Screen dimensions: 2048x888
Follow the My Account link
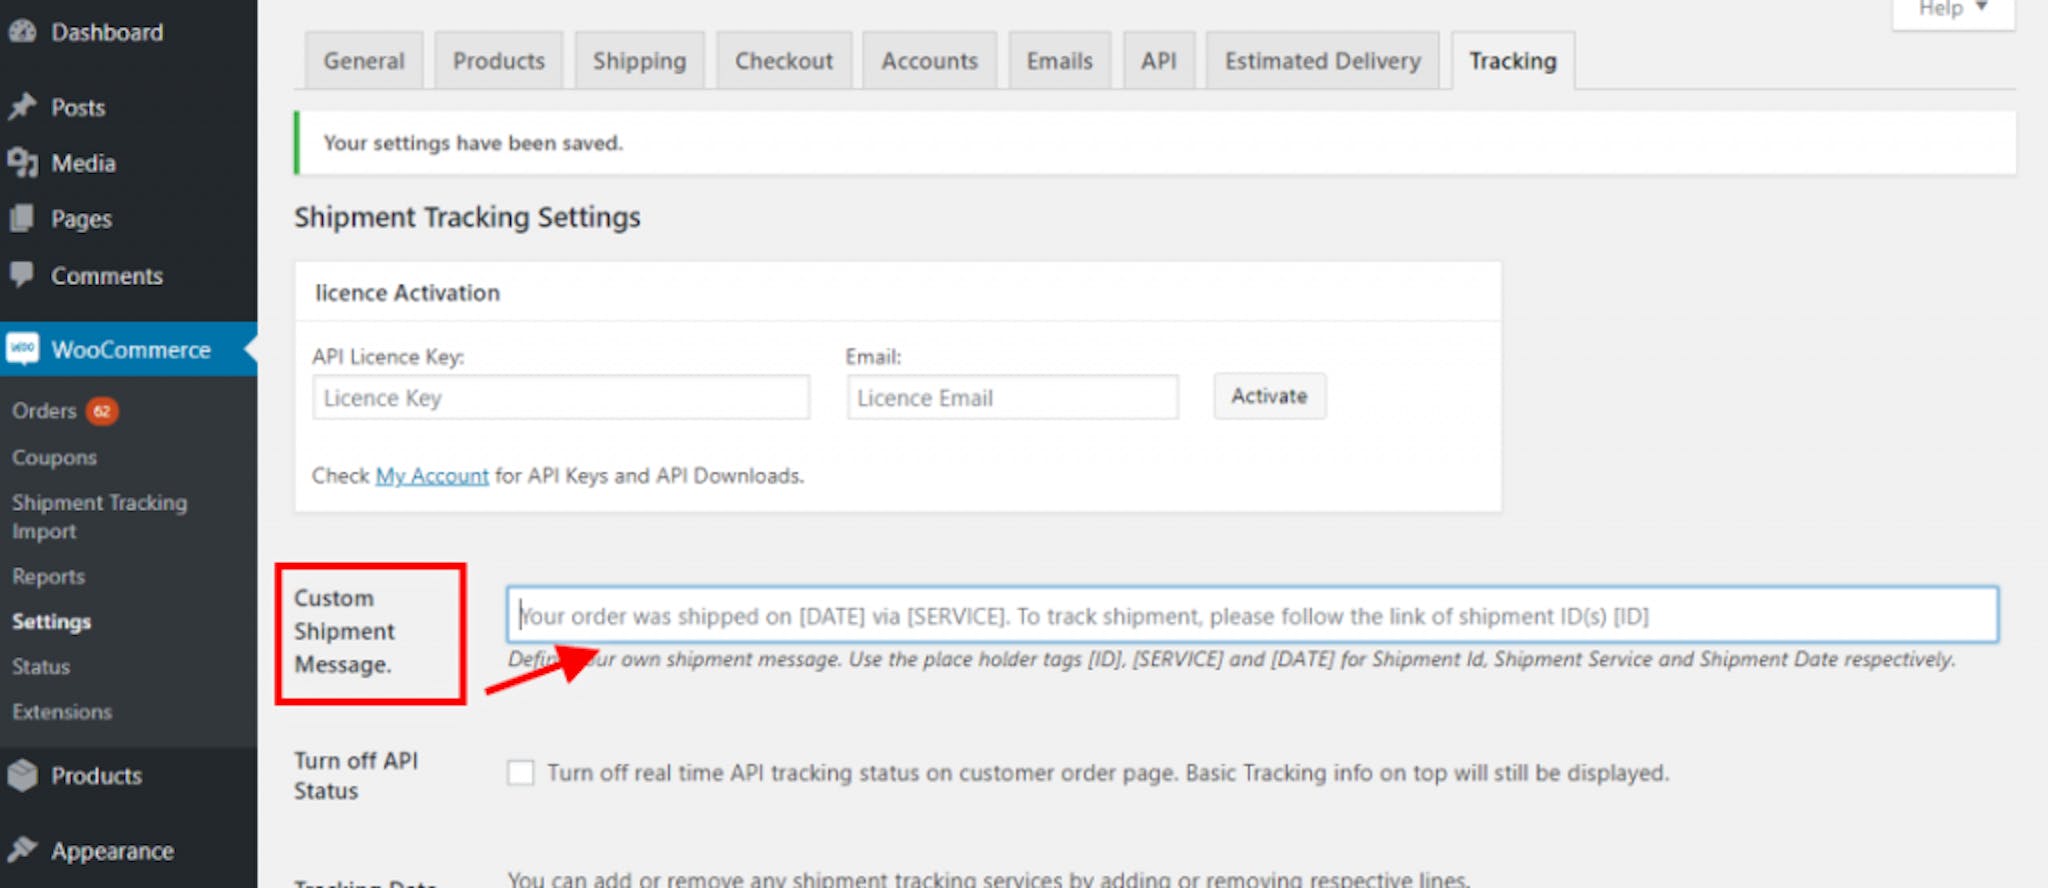432,476
